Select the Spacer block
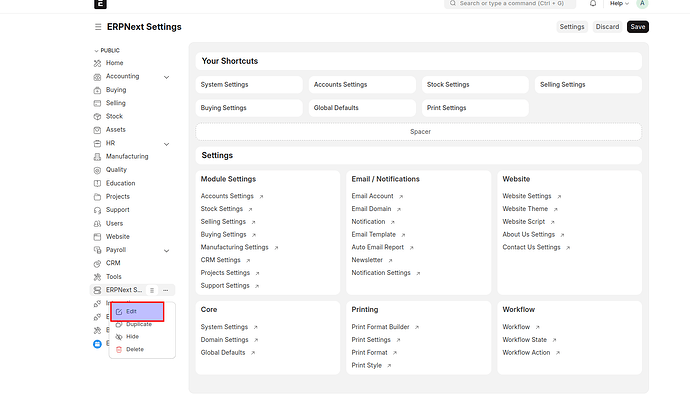Image resolution: width=690 pixels, height=401 pixels. tap(419, 132)
